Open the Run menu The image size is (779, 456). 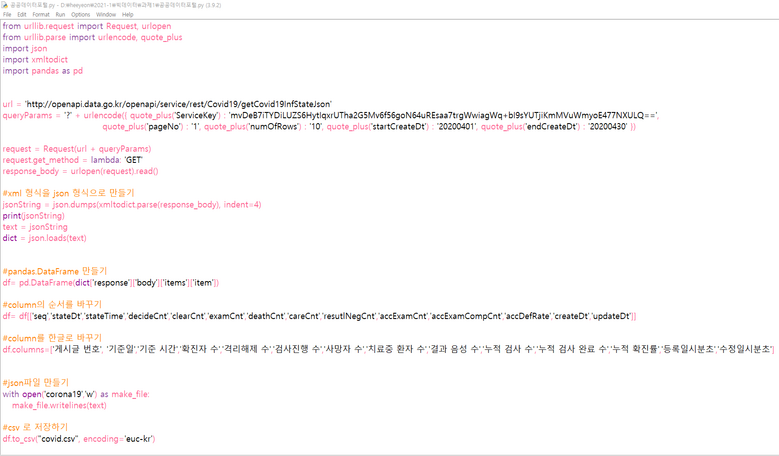[60, 15]
